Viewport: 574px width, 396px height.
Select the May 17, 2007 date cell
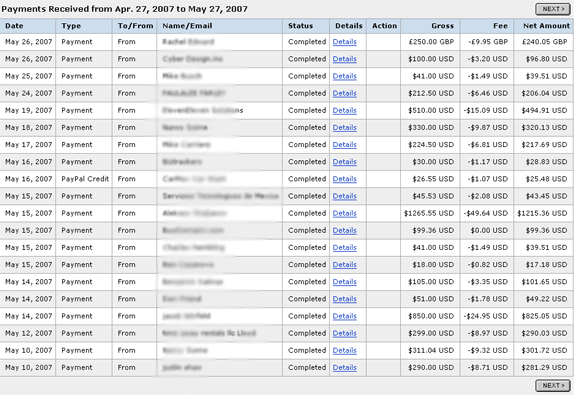point(29,145)
